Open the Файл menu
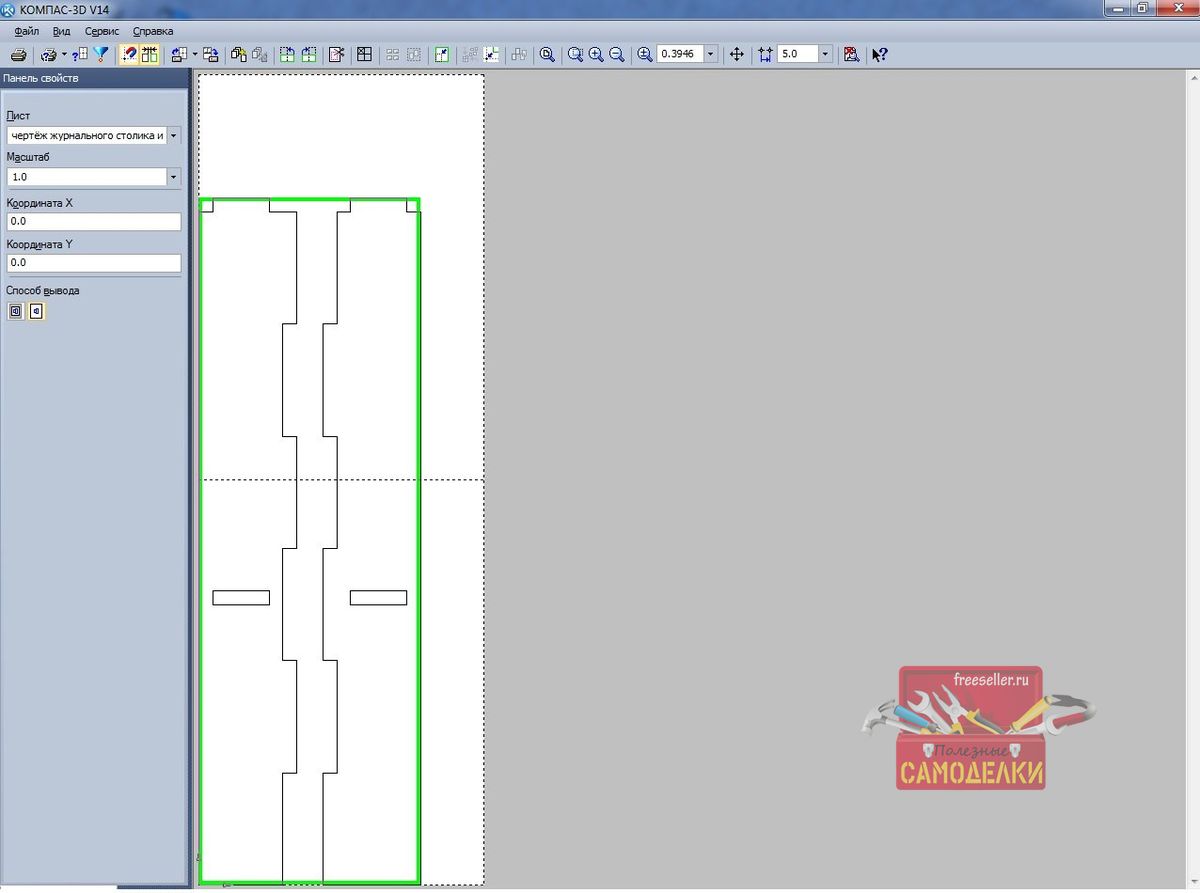1200x893 pixels. pos(27,31)
